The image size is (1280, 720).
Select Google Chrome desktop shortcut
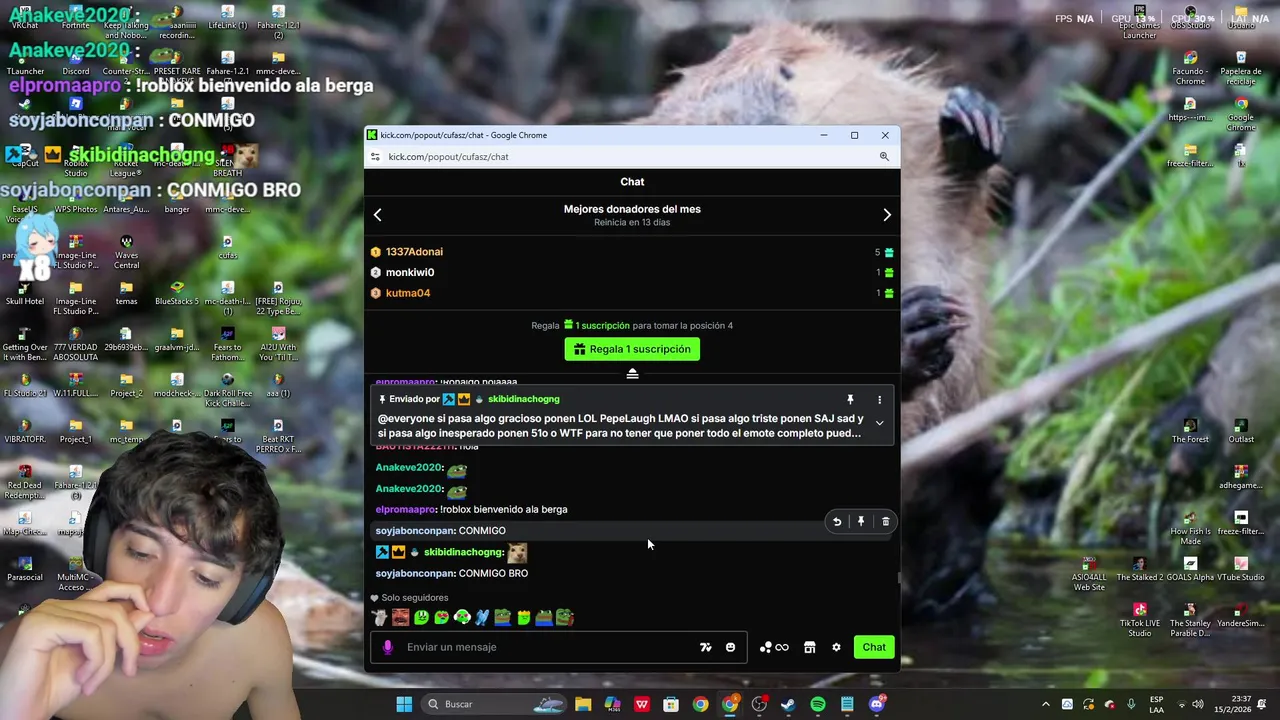coord(1241,115)
